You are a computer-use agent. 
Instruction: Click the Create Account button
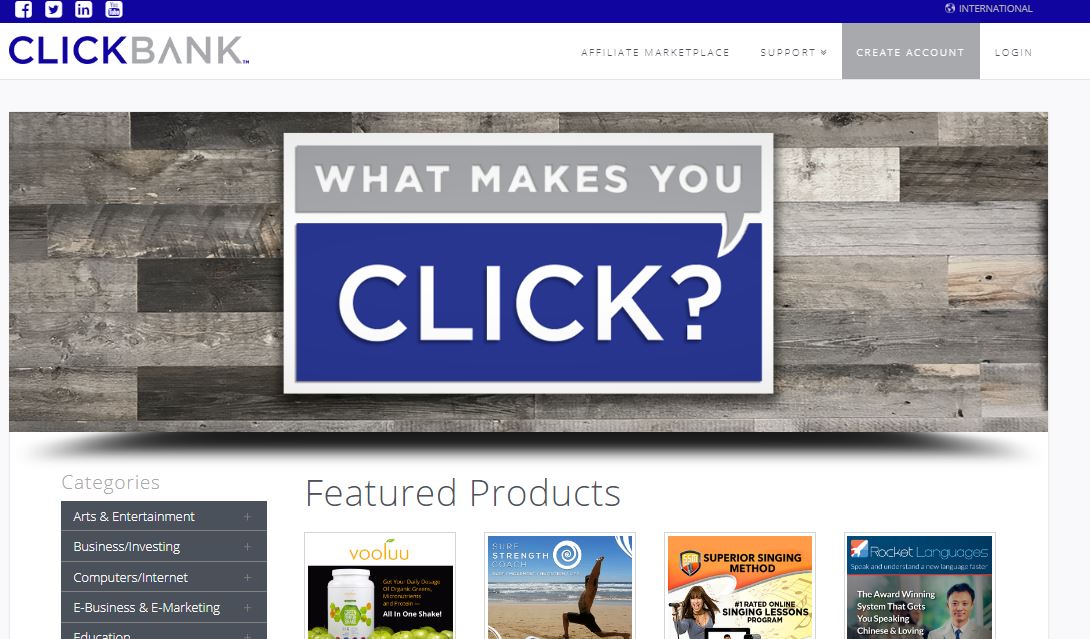point(911,51)
